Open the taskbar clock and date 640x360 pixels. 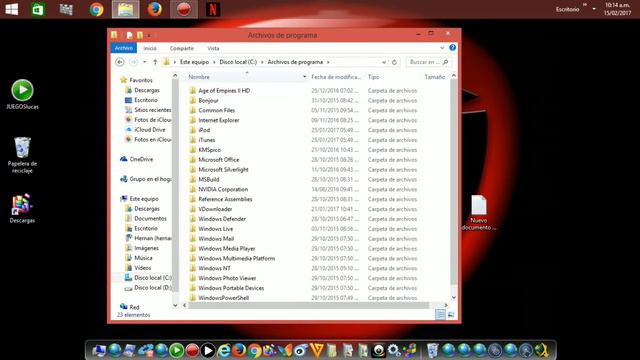pyautogui.click(x=617, y=9)
